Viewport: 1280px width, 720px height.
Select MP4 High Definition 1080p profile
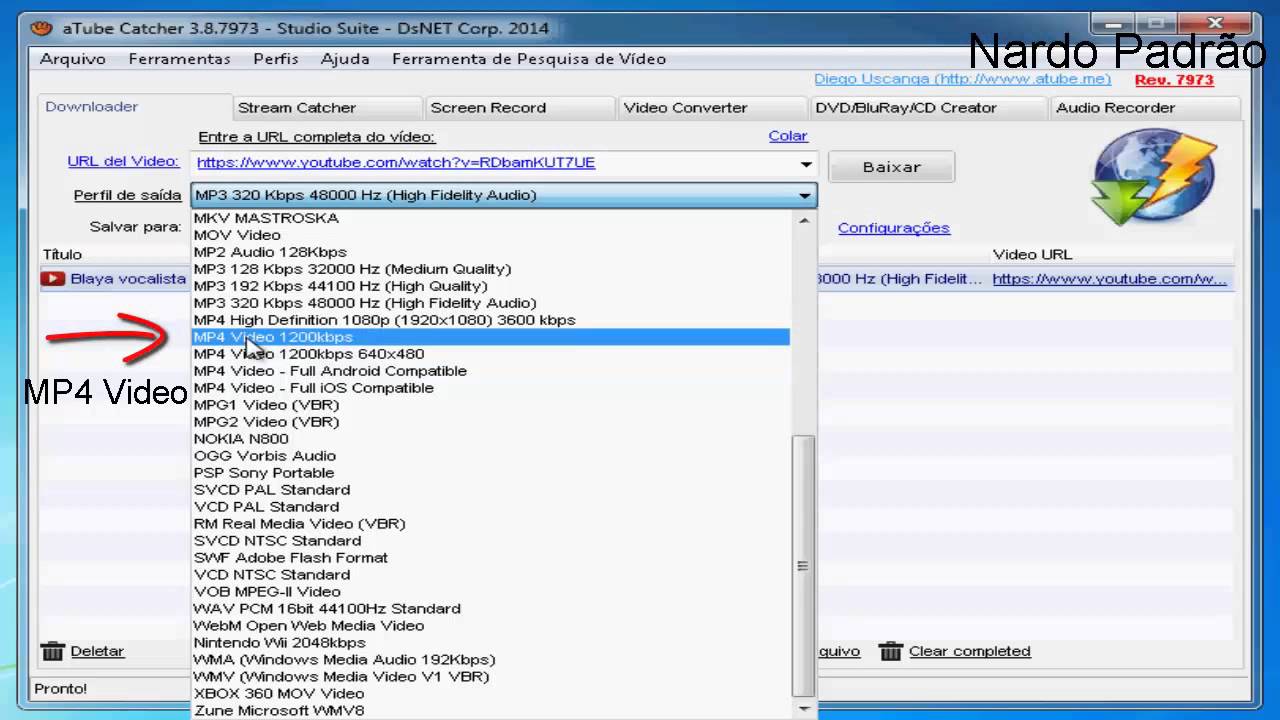tap(491, 320)
